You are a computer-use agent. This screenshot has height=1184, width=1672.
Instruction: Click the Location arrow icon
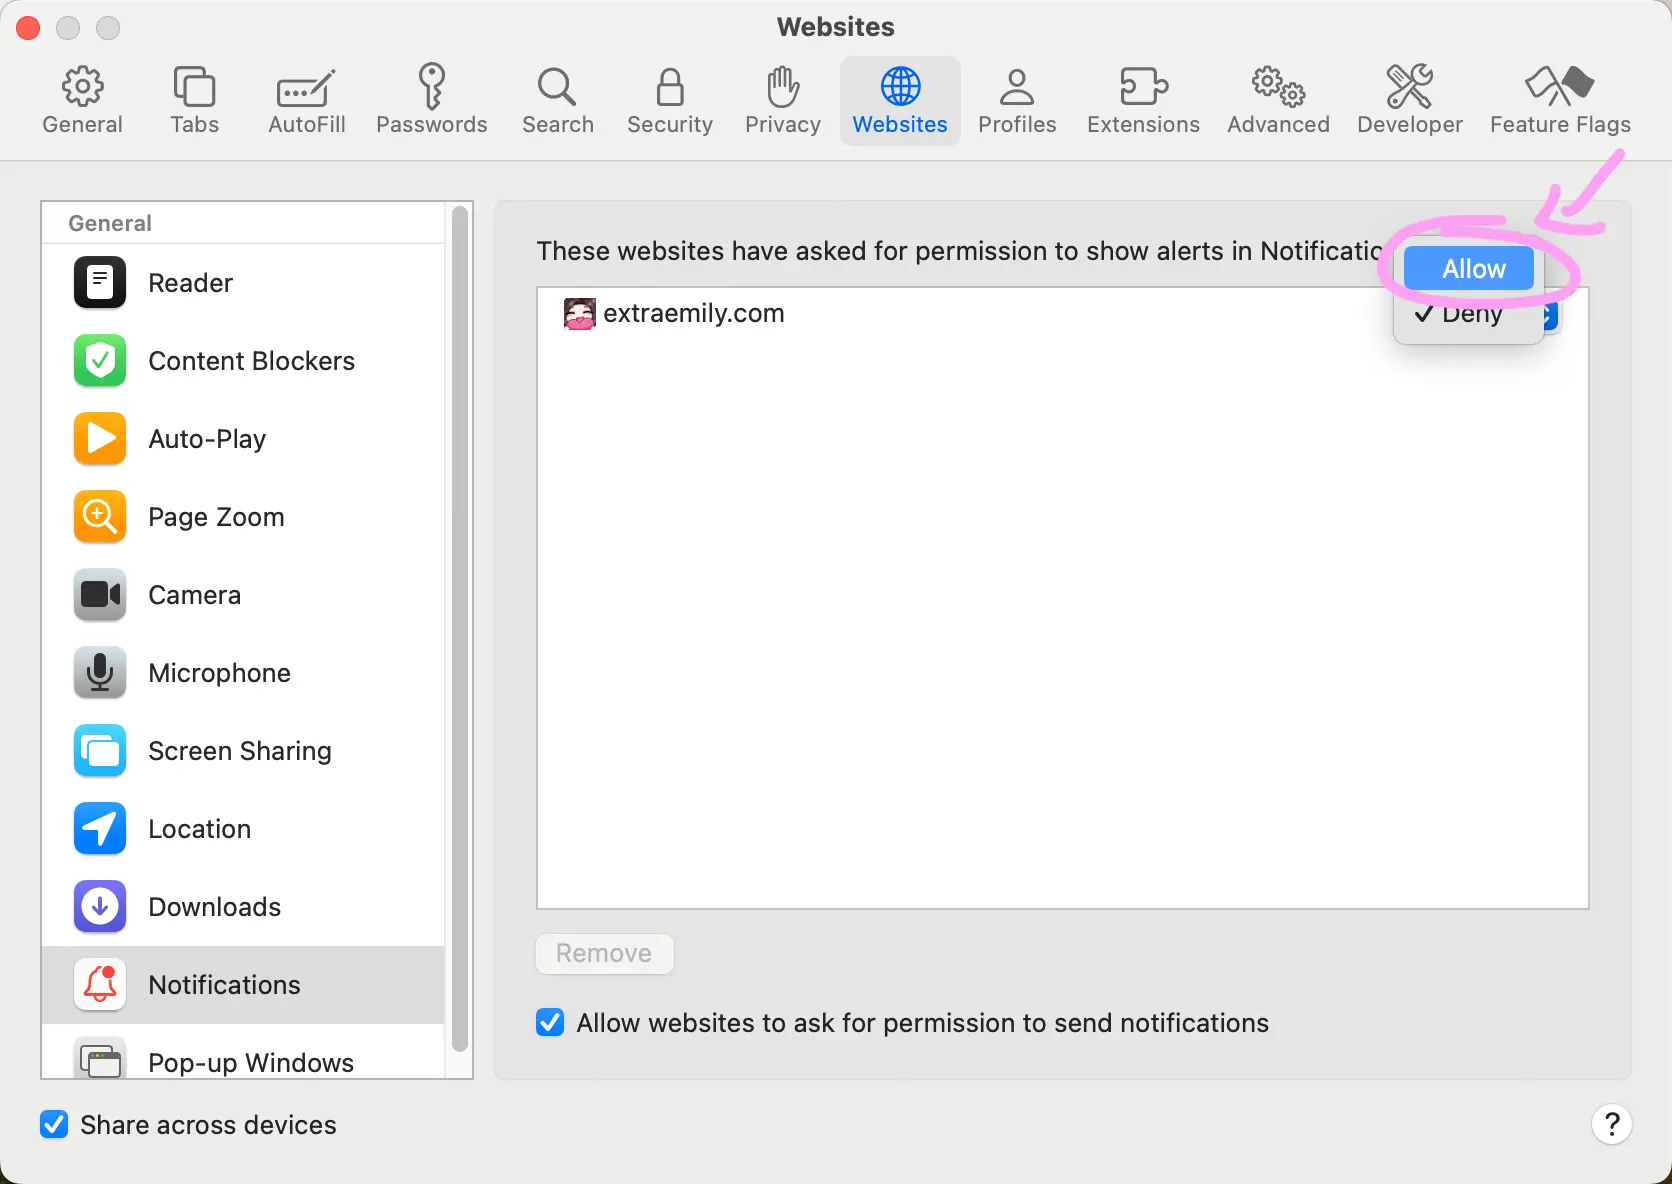100,829
